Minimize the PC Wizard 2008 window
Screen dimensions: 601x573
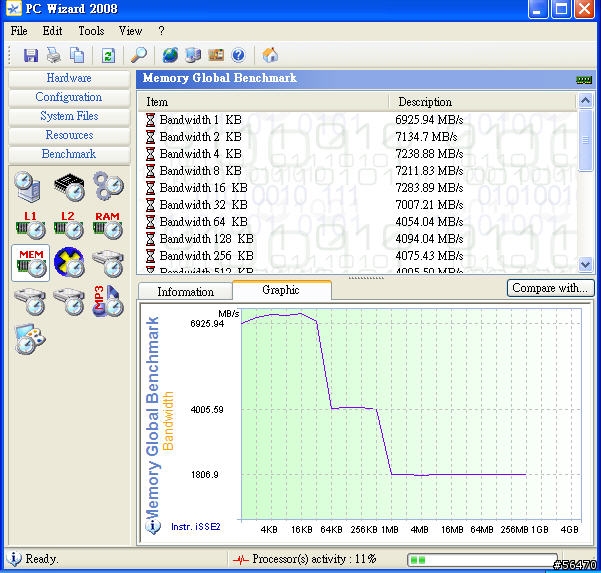tap(537, 9)
